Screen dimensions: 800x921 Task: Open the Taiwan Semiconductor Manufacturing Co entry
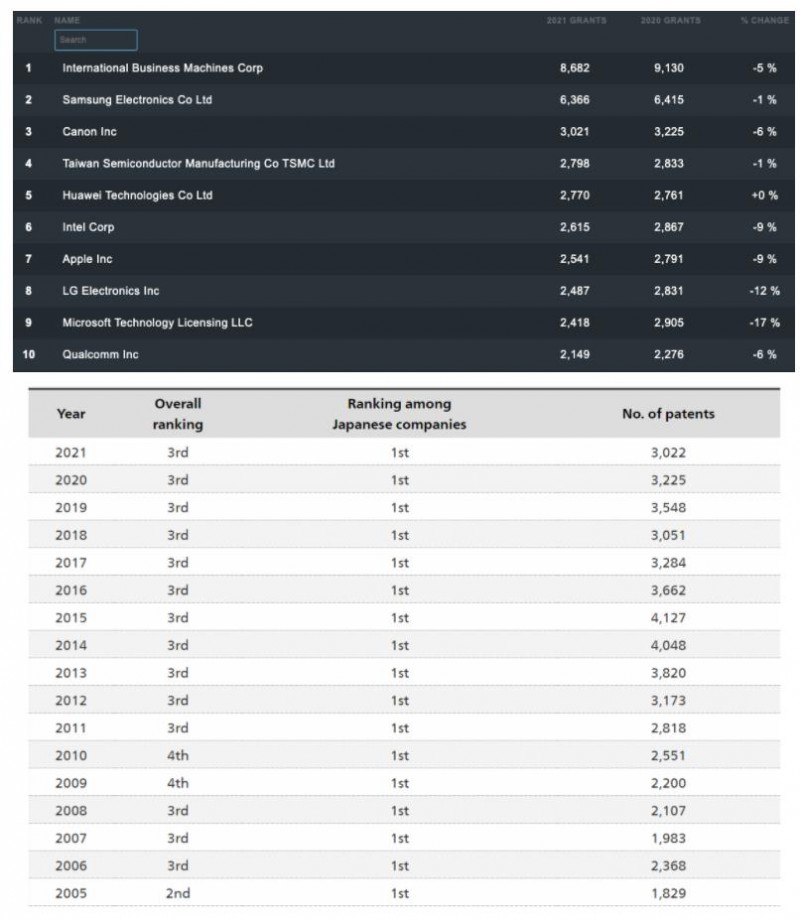198,163
